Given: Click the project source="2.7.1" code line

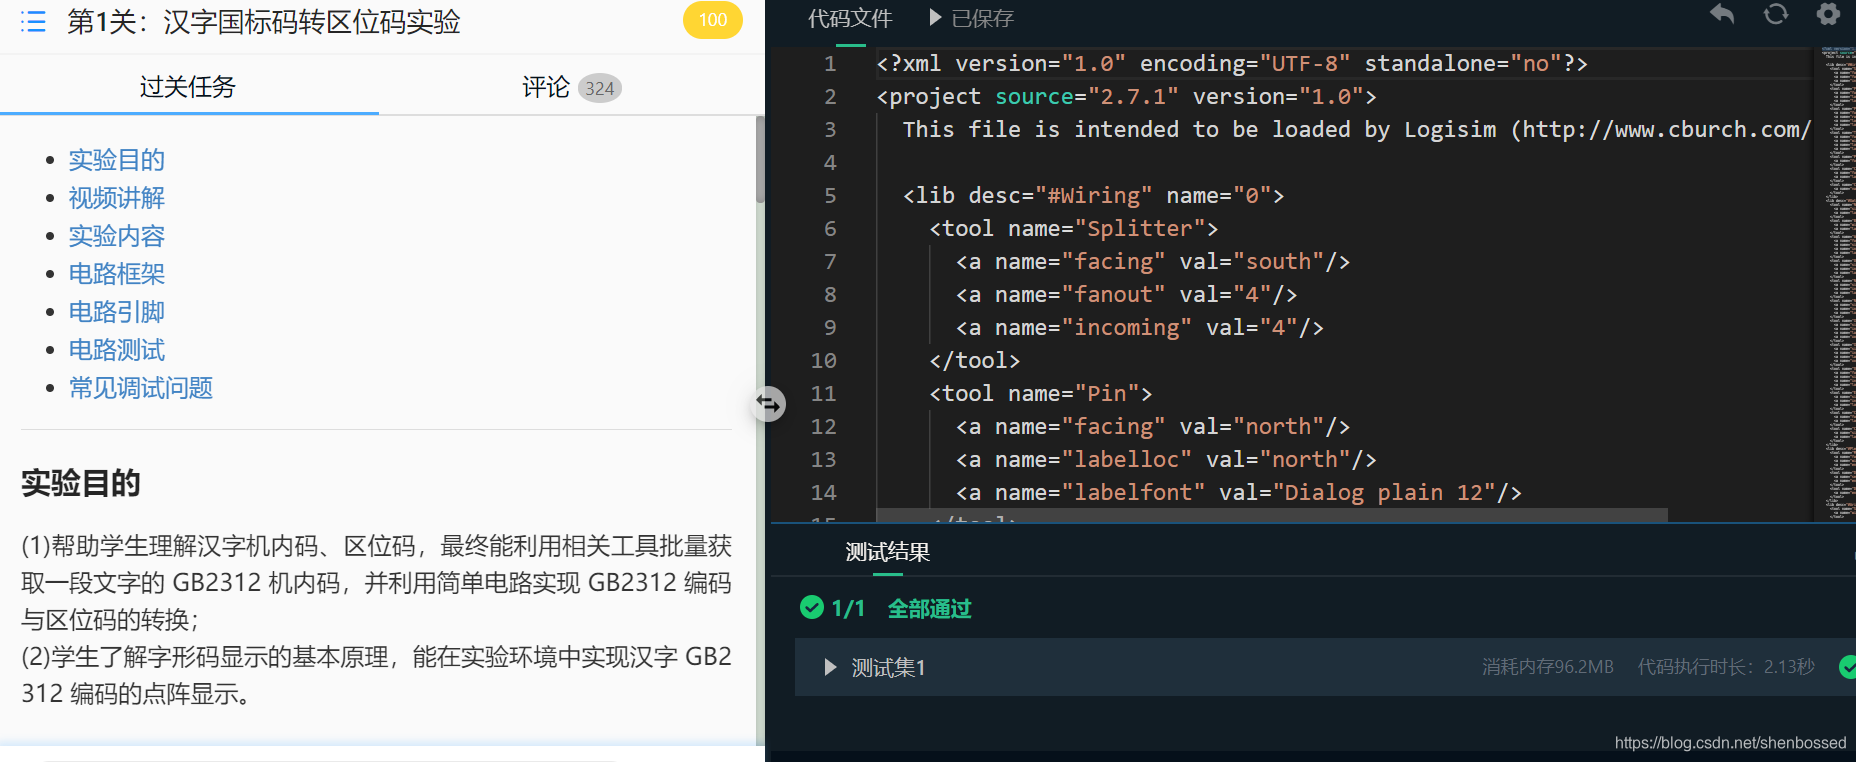Looking at the screenshot, I should [1126, 96].
